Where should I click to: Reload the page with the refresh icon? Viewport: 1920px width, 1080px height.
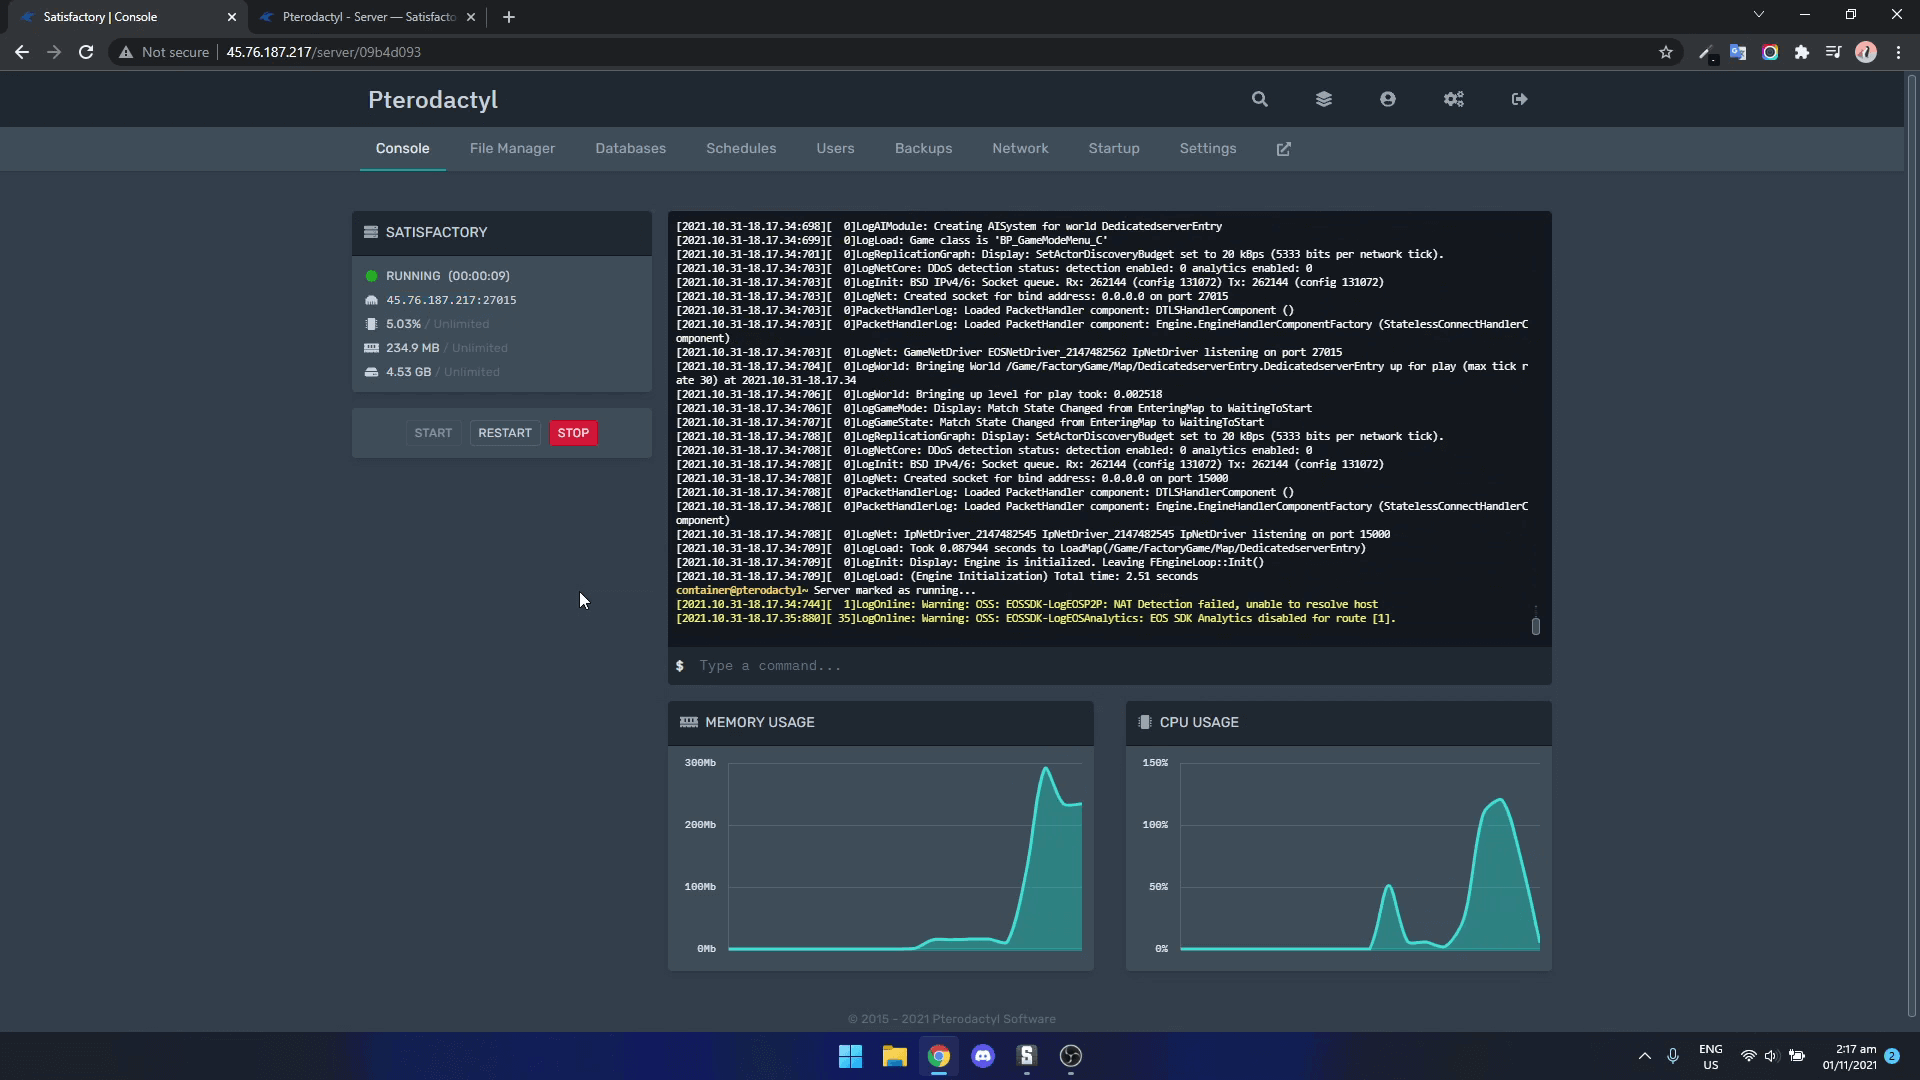[86, 52]
